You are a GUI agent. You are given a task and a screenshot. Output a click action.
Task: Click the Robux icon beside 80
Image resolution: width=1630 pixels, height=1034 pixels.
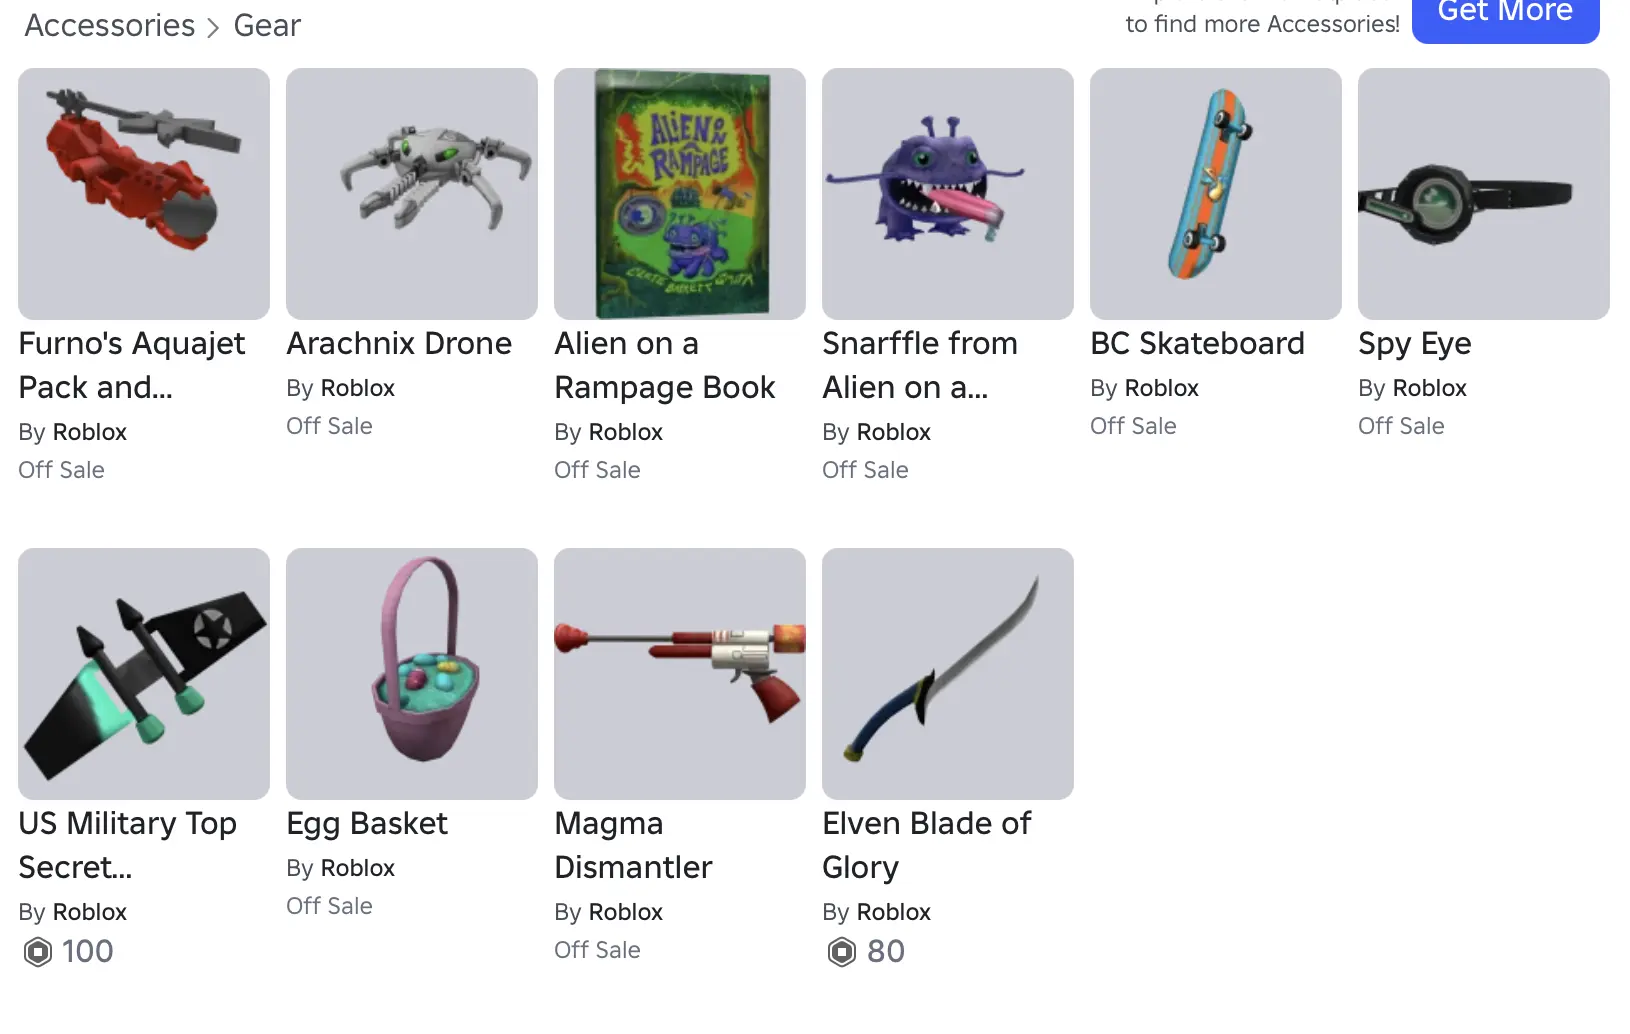point(842,952)
